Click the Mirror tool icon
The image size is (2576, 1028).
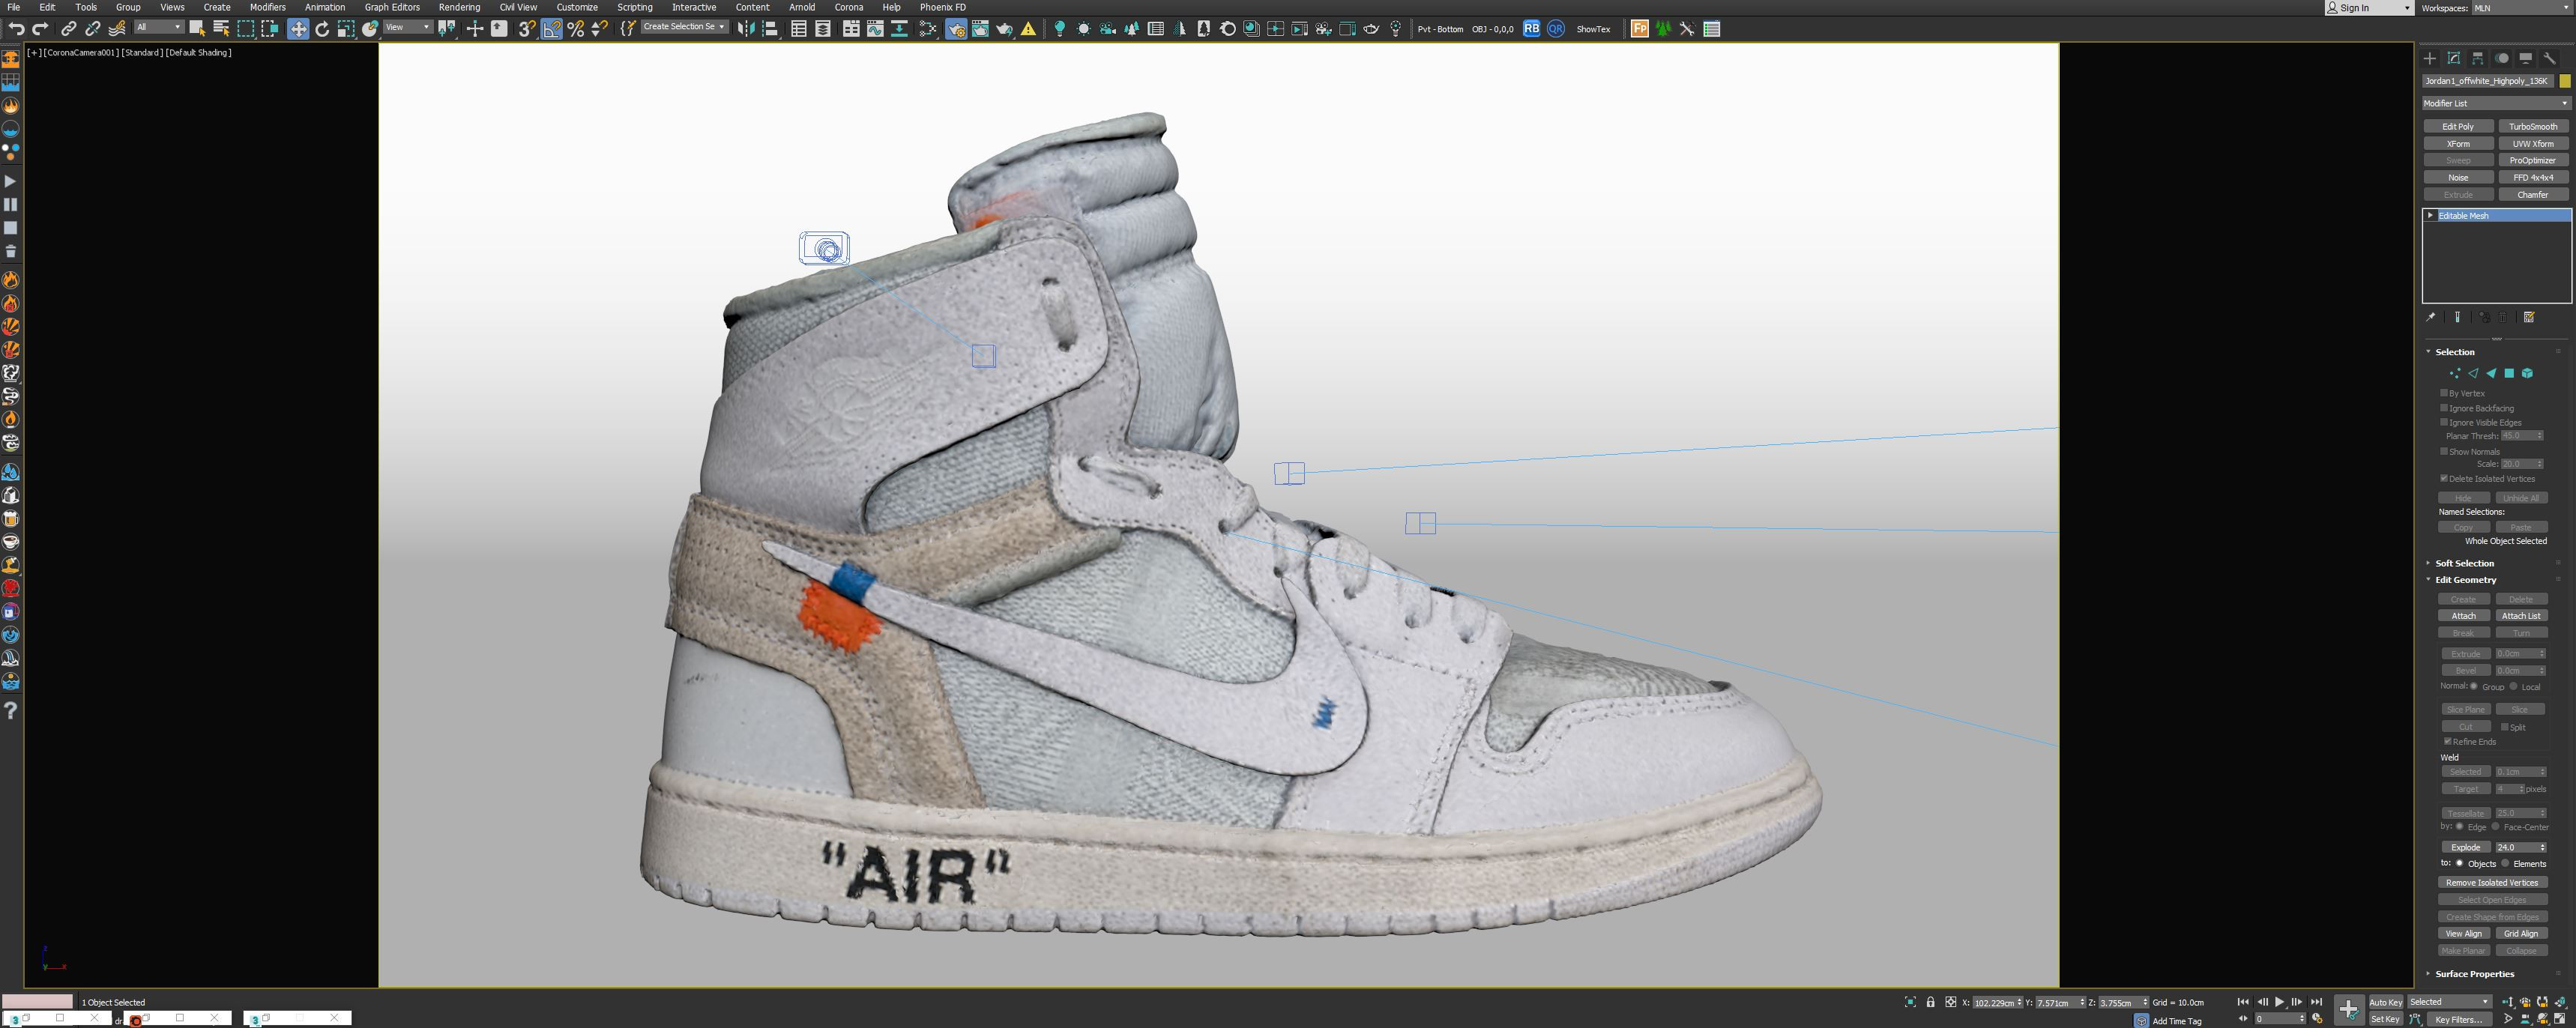pos(746,29)
